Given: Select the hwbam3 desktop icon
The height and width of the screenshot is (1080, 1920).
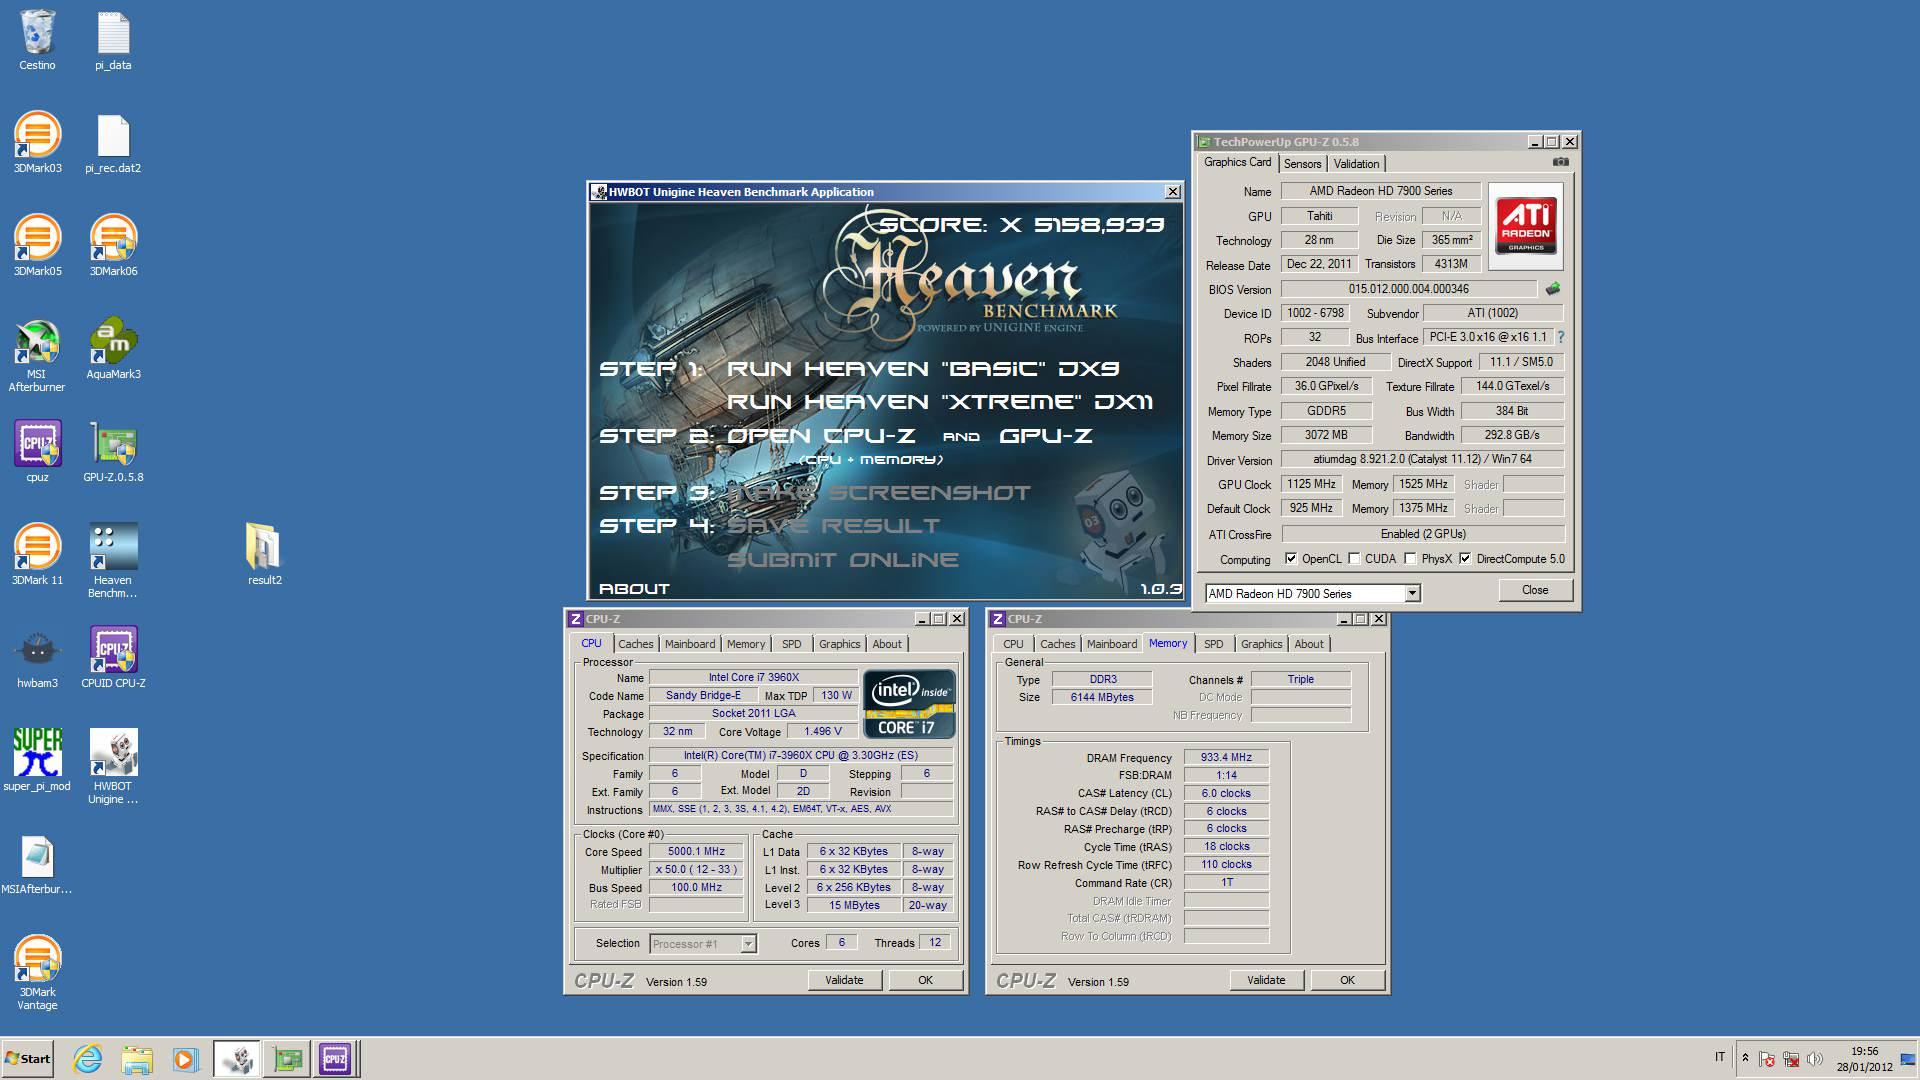Looking at the screenshot, I should [37, 657].
